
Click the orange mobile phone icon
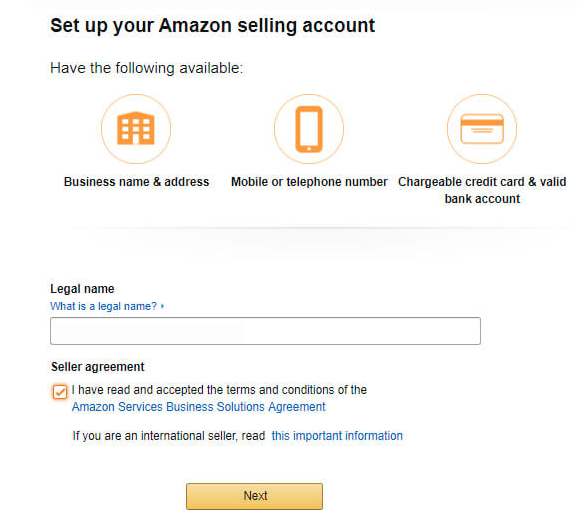pyautogui.click(x=309, y=129)
